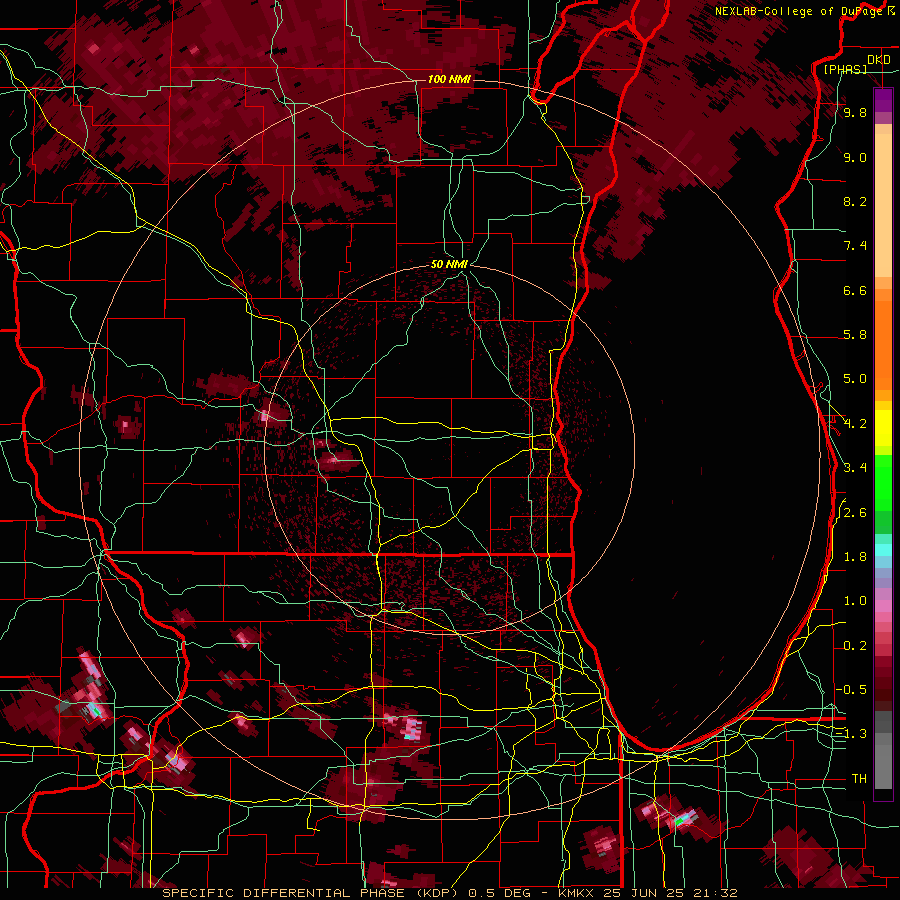Click the 1.8 value on the scale

click(x=855, y=557)
